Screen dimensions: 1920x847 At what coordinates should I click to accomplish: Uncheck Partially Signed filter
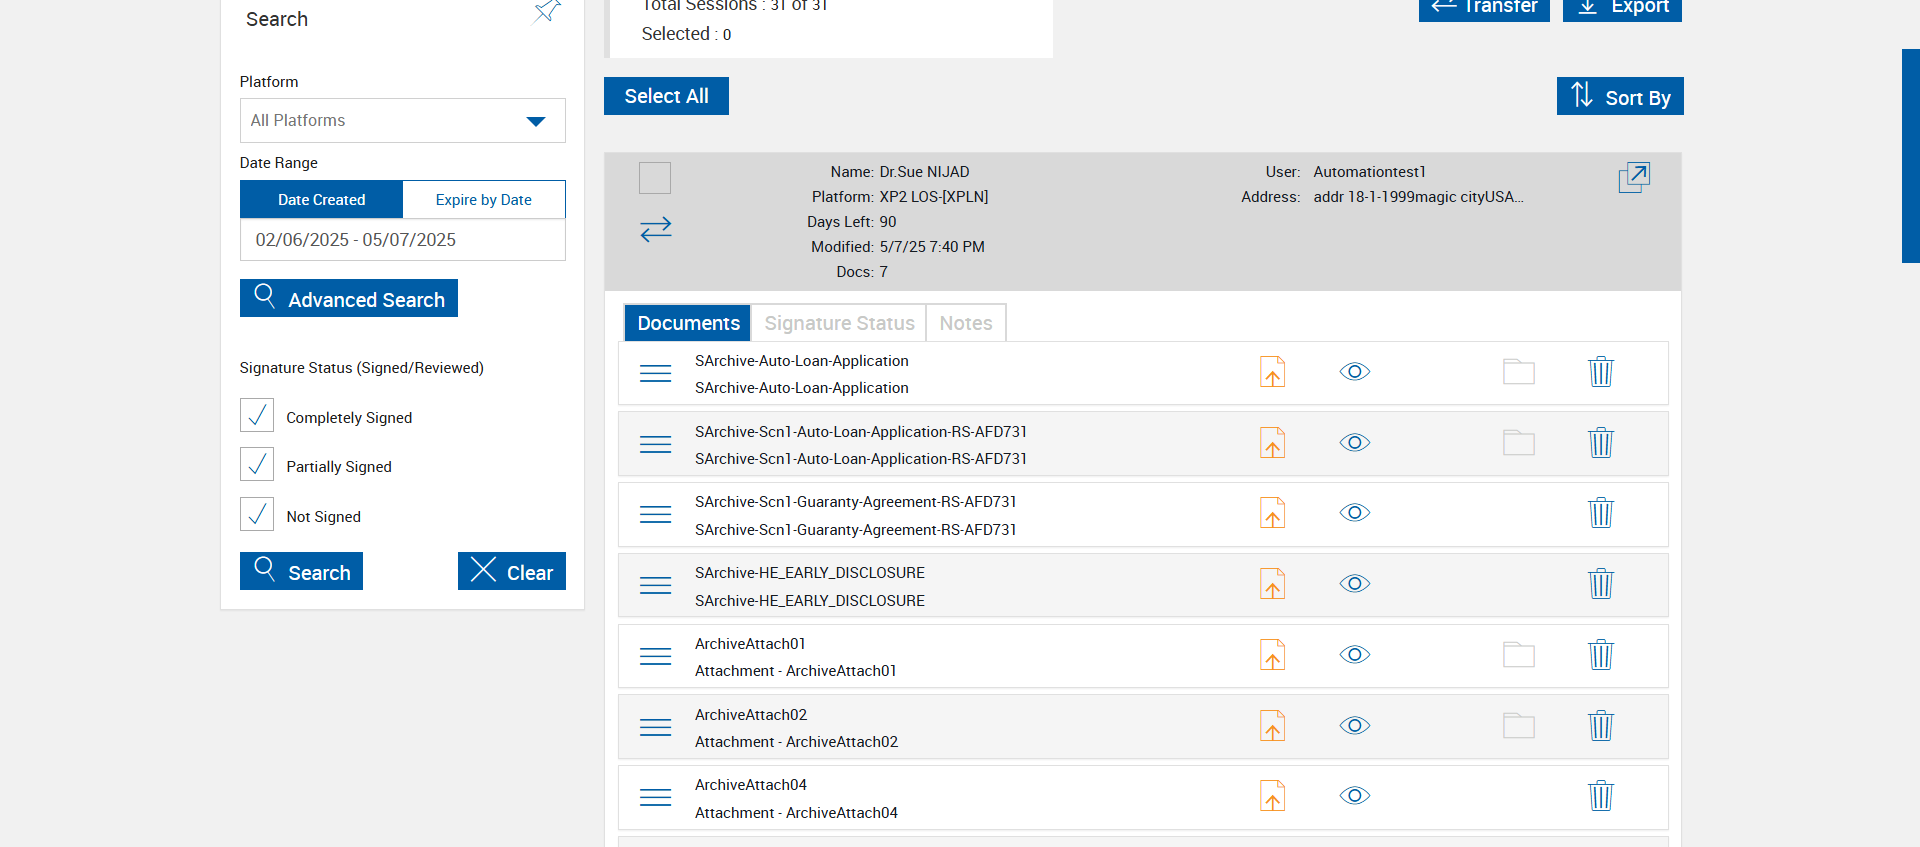[257, 464]
